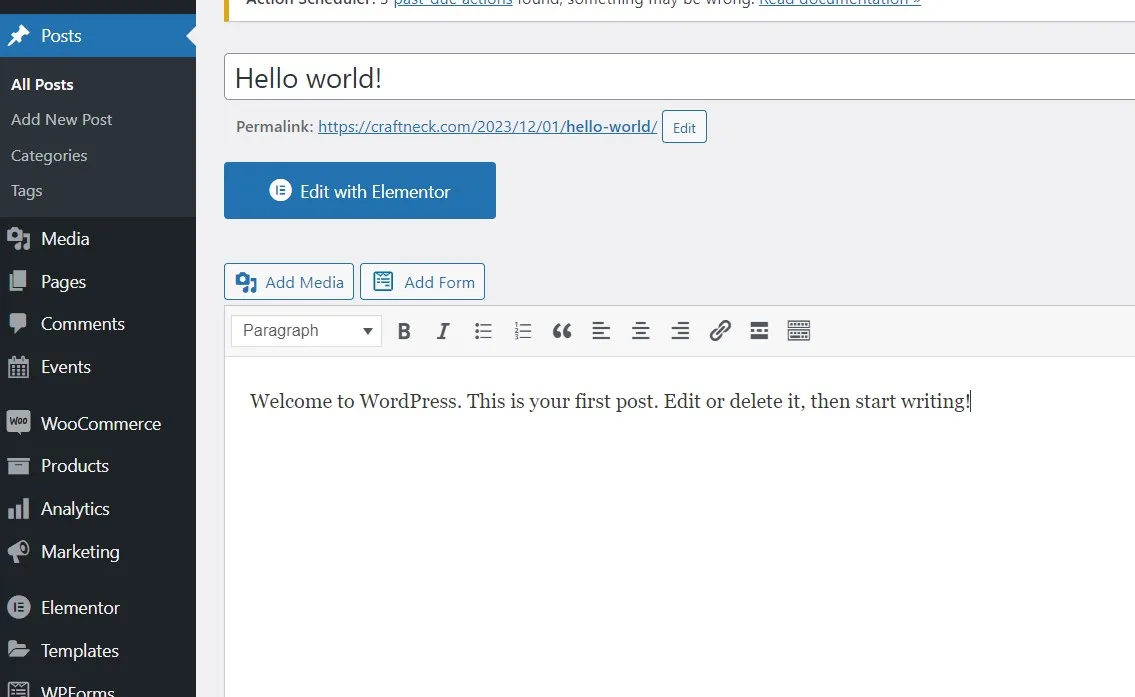The image size is (1135, 697).
Task: Click the Products box icon
Action: pos(19,466)
